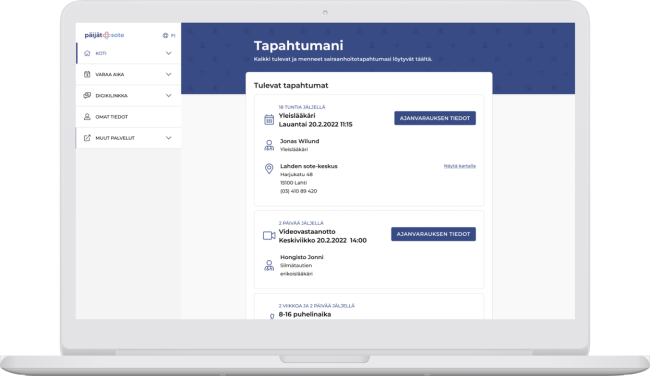The image size is (650, 376).
Task: Click the 8-16 puhelinaika entry title
Action: [305, 314]
